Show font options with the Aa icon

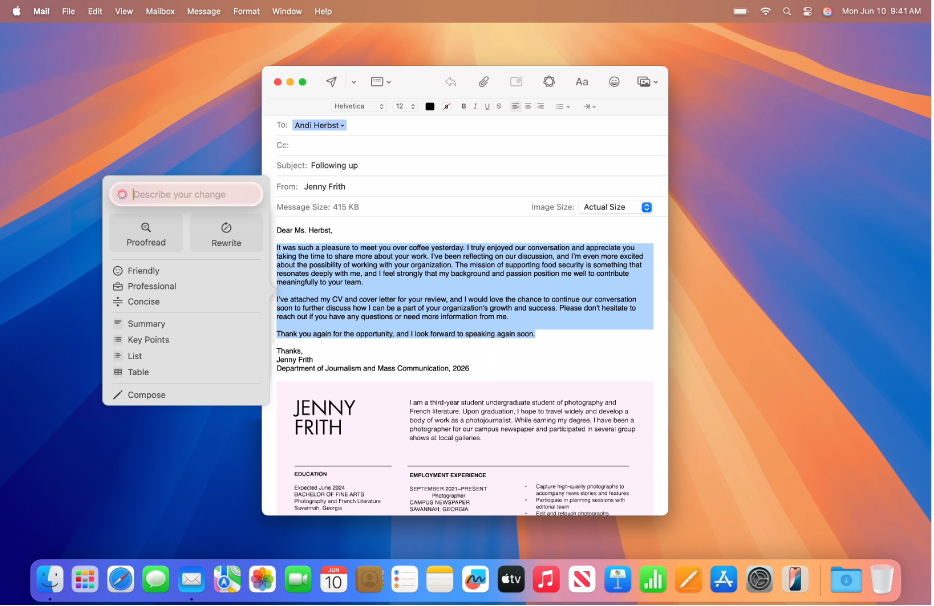pos(581,82)
